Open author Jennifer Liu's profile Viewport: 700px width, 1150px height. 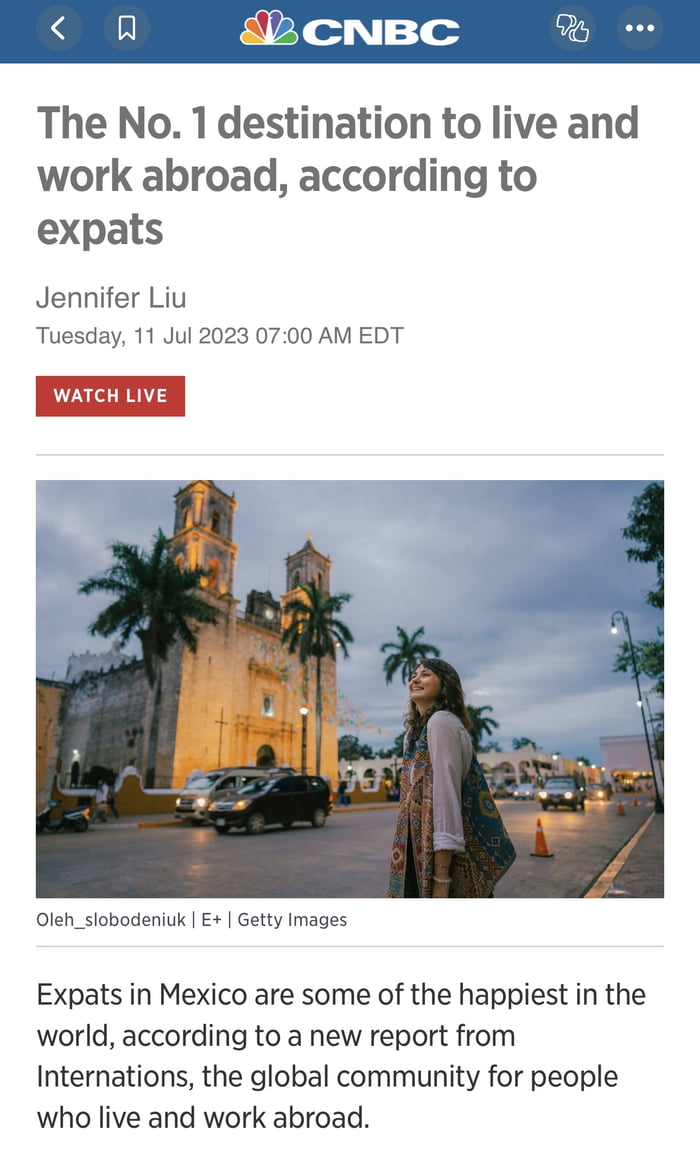pos(111,298)
